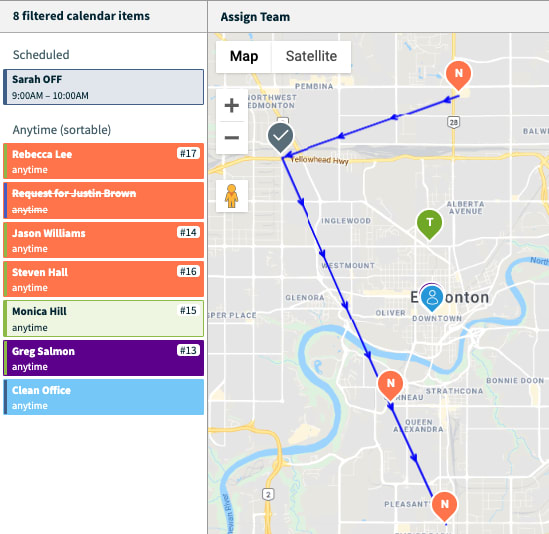Image resolution: width=549 pixels, height=534 pixels.
Task: Click the N pin near Garneau
Action: click(x=390, y=386)
